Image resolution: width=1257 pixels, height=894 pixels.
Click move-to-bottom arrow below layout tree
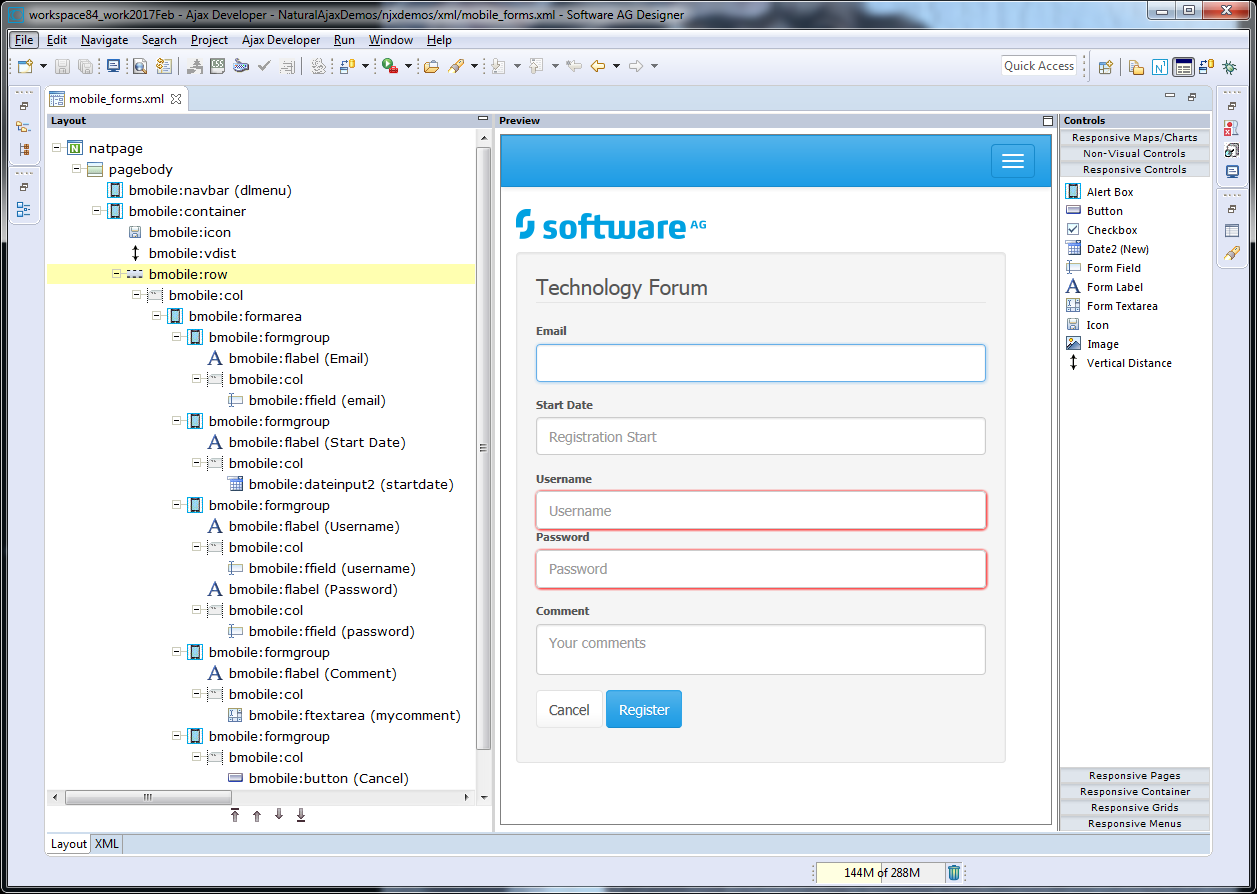click(x=301, y=815)
